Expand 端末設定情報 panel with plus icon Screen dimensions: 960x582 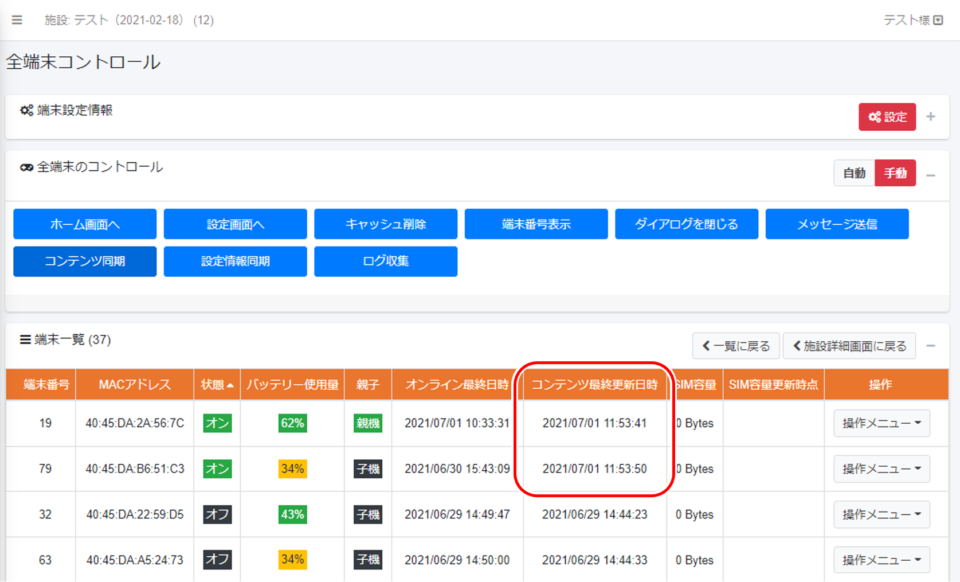931,117
